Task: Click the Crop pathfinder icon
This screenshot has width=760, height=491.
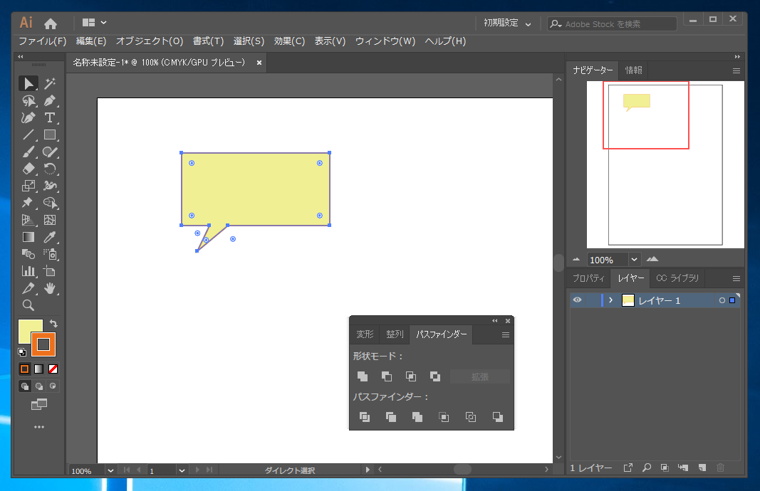Action: click(443, 417)
